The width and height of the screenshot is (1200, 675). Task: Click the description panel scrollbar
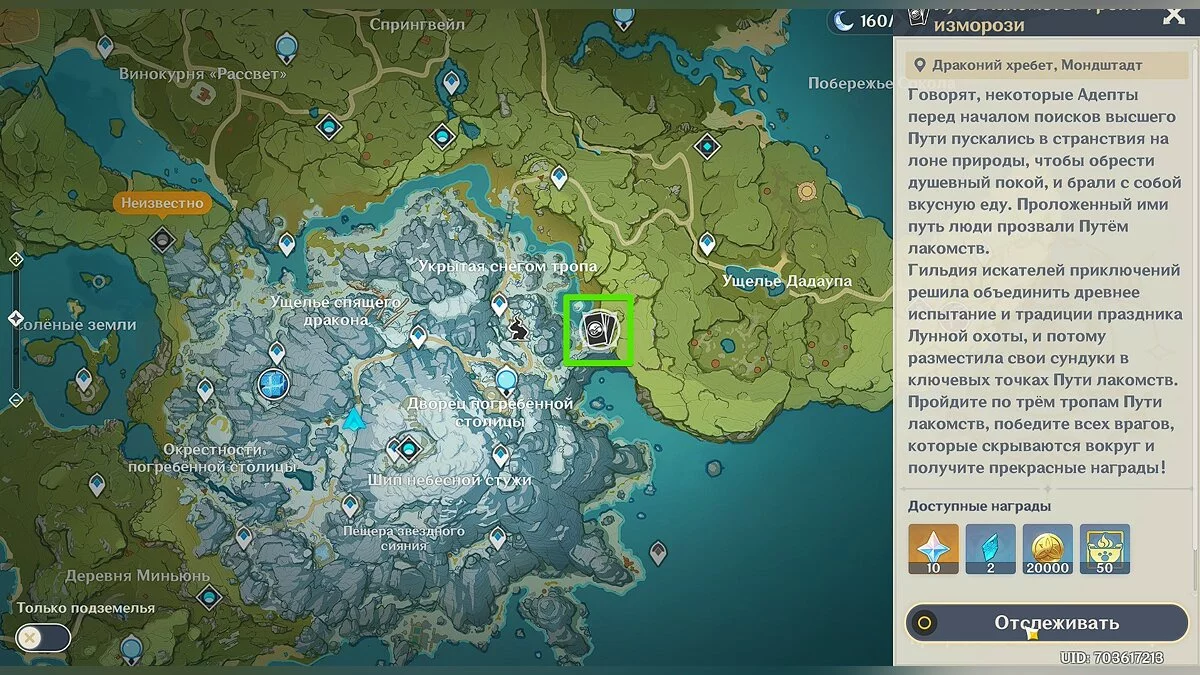[x=1194, y=300]
